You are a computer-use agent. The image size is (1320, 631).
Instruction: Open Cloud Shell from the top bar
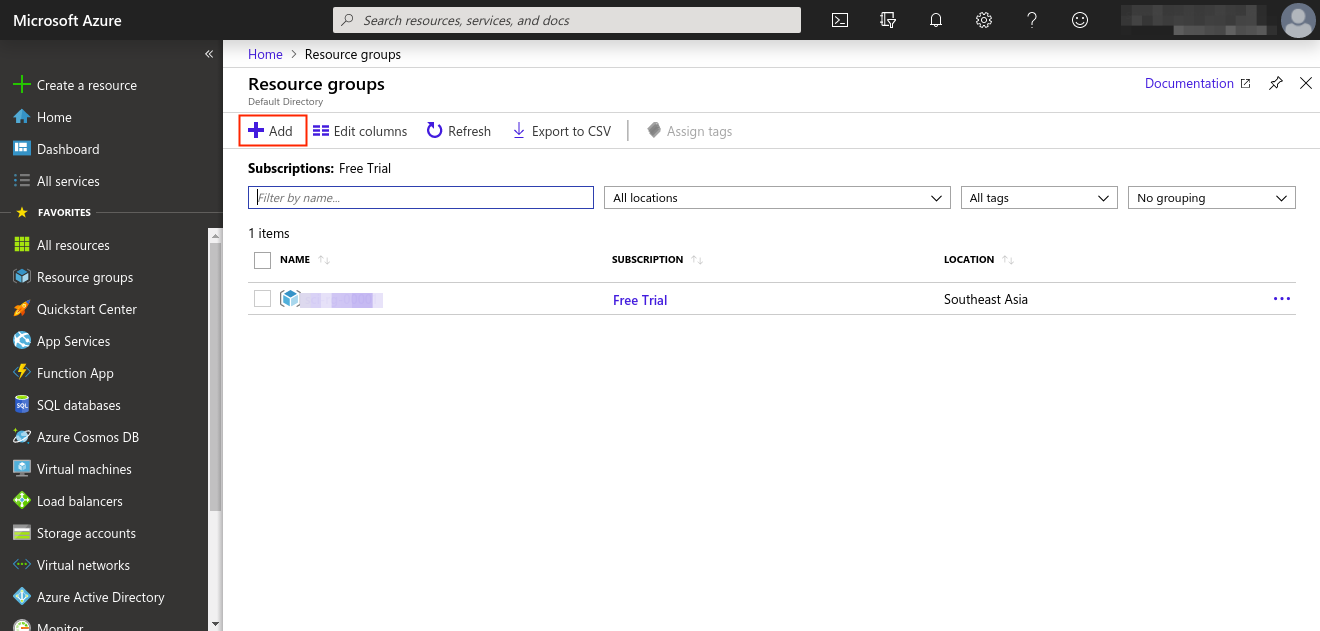pyautogui.click(x=840, y=20)
